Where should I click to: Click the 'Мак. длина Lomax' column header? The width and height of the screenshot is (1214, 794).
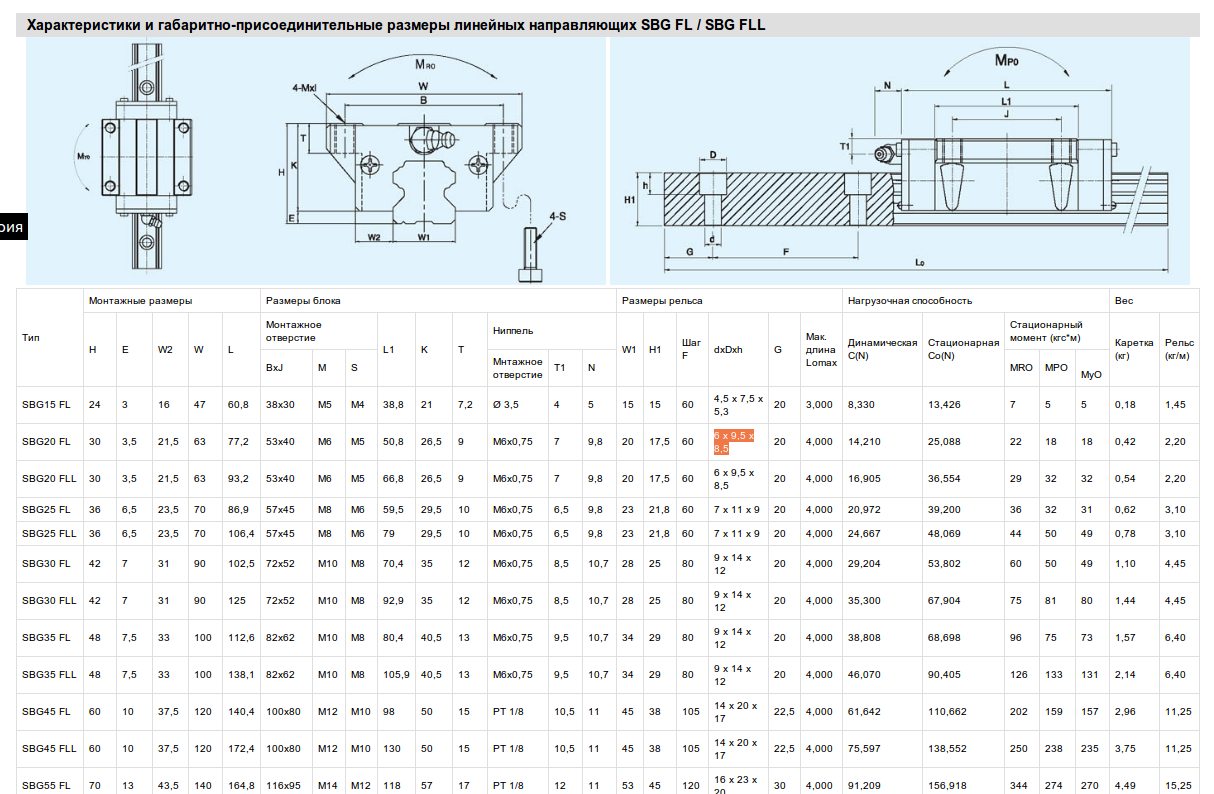tap(820, 349)
